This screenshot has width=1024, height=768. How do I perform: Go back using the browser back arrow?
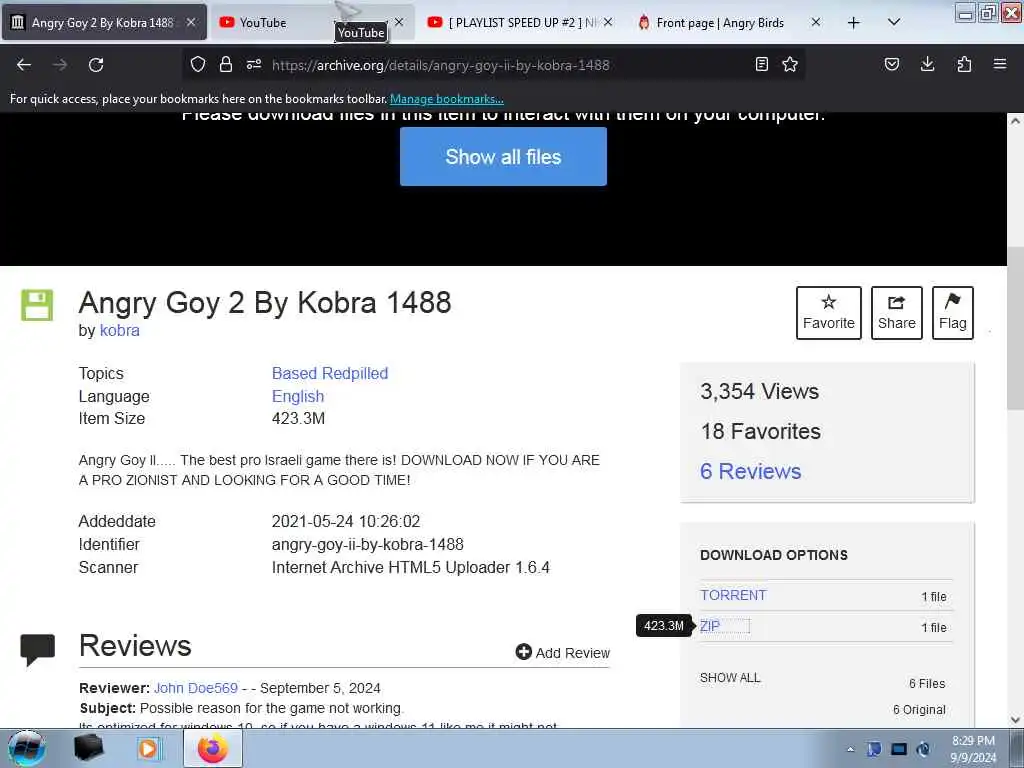pyautogui.click(x=24, y=65)
